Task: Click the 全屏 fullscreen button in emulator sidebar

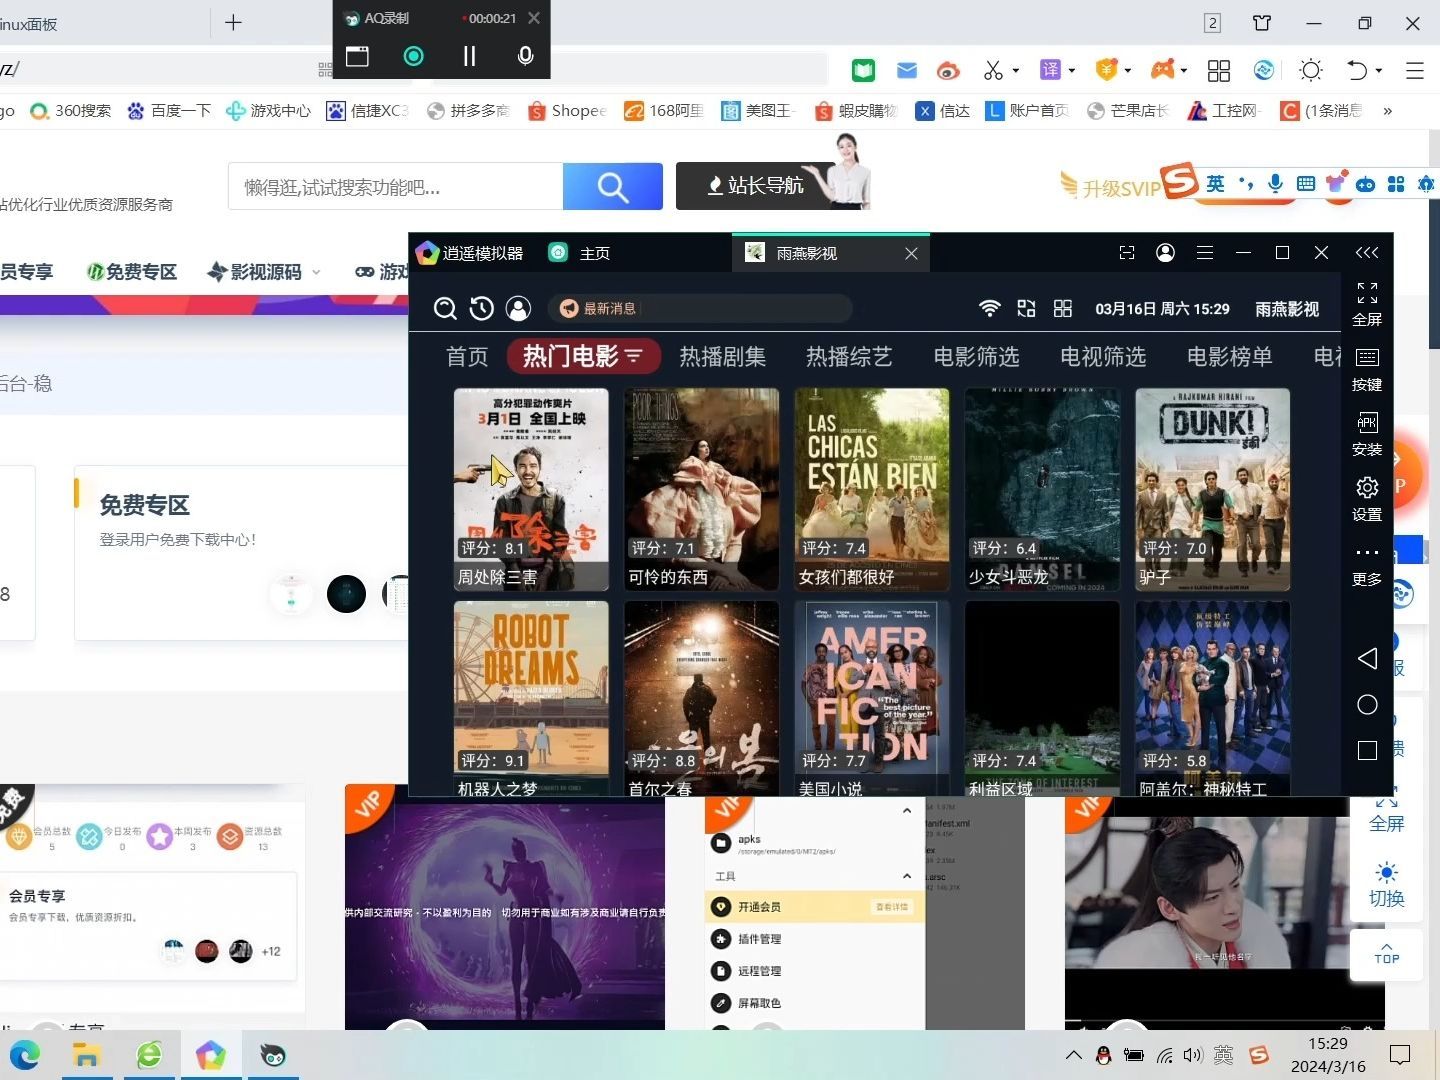Action: [1367, 304]
